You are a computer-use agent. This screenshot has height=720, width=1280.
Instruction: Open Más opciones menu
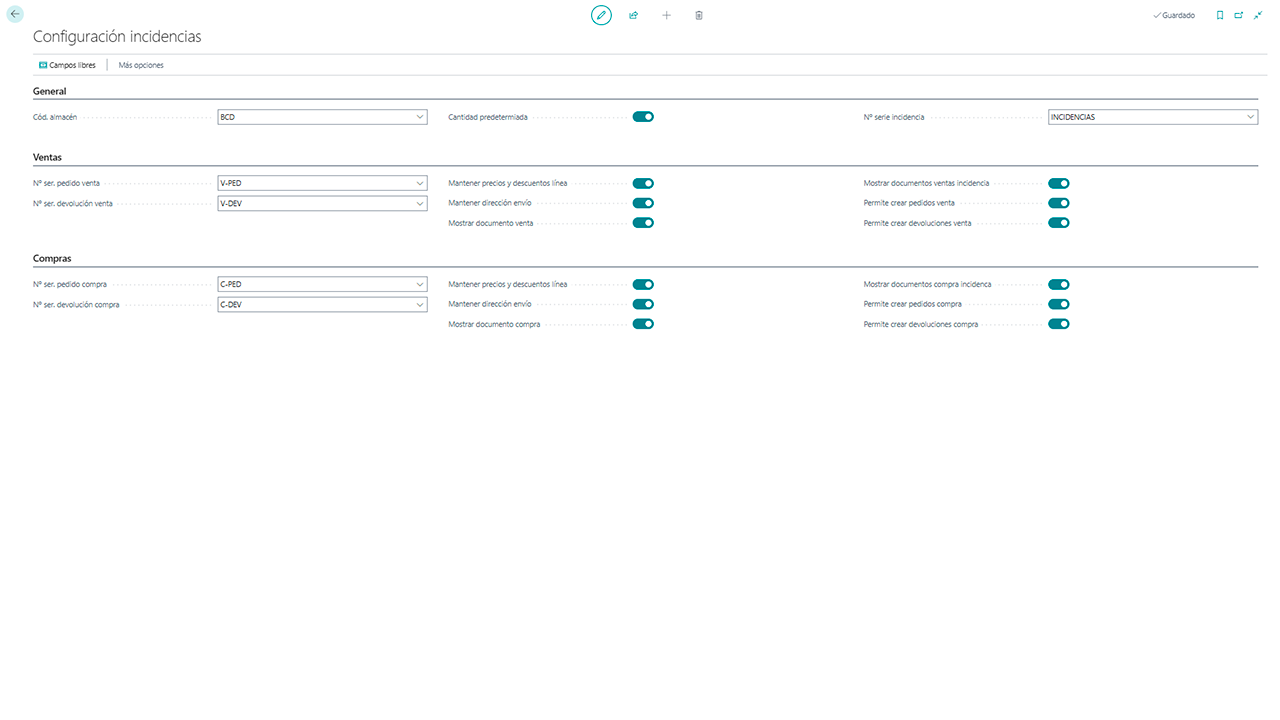(x=141, y=65)
